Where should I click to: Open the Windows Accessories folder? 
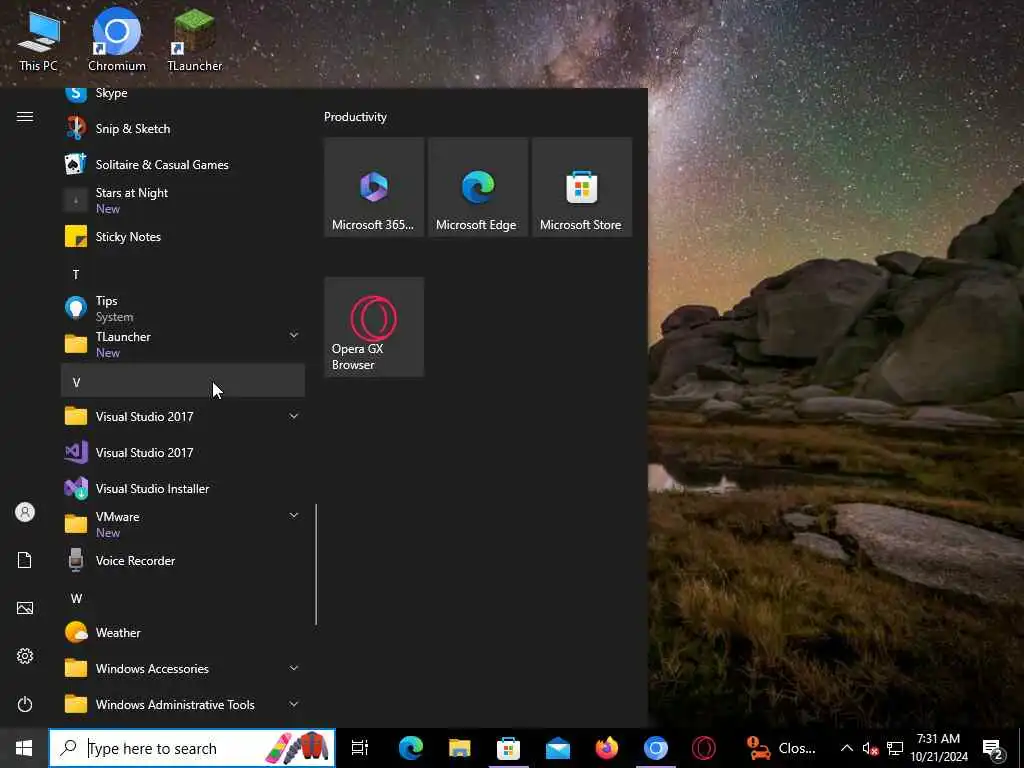[x=183, y=668]
